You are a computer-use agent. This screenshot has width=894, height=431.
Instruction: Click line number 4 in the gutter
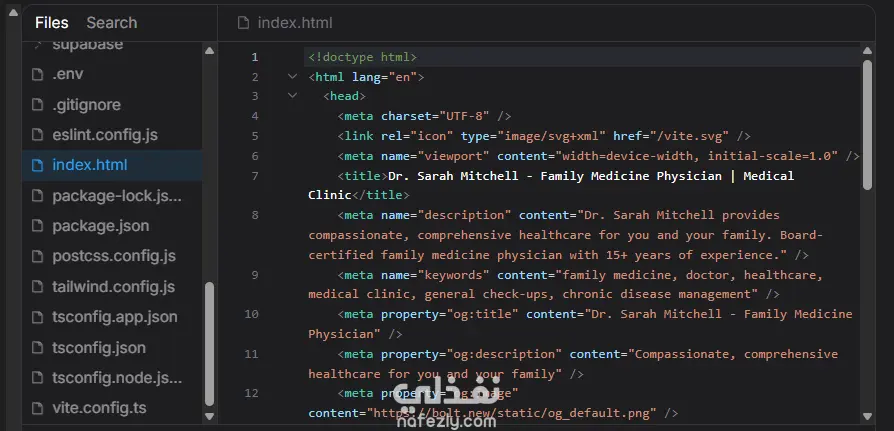point(254,116)
